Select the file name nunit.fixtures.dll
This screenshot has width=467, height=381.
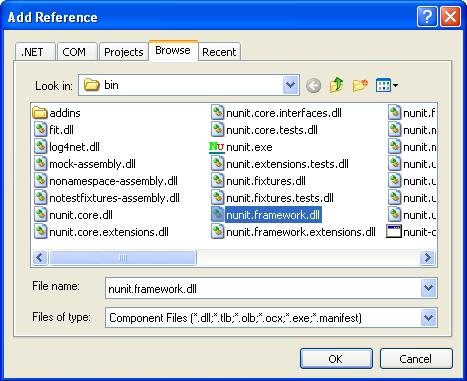(x=266, y=181)
